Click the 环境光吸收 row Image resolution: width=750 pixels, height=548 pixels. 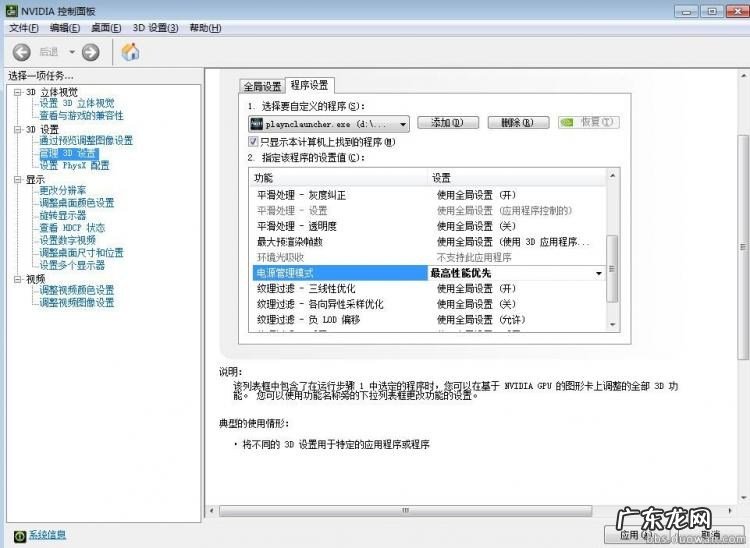tap(428, 257)
